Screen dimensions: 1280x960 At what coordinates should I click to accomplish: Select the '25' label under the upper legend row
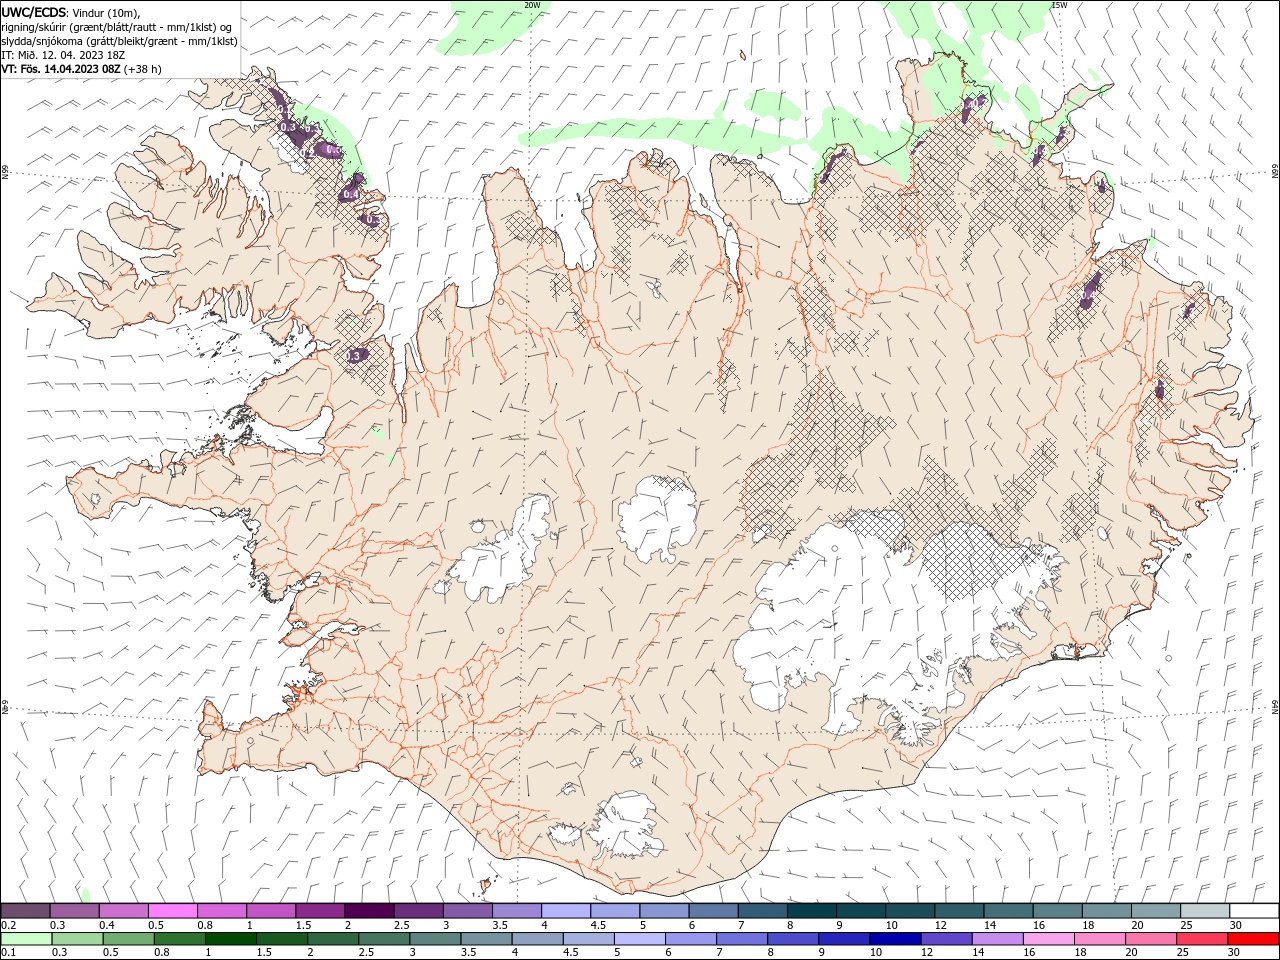click(x=1189, y=925)
